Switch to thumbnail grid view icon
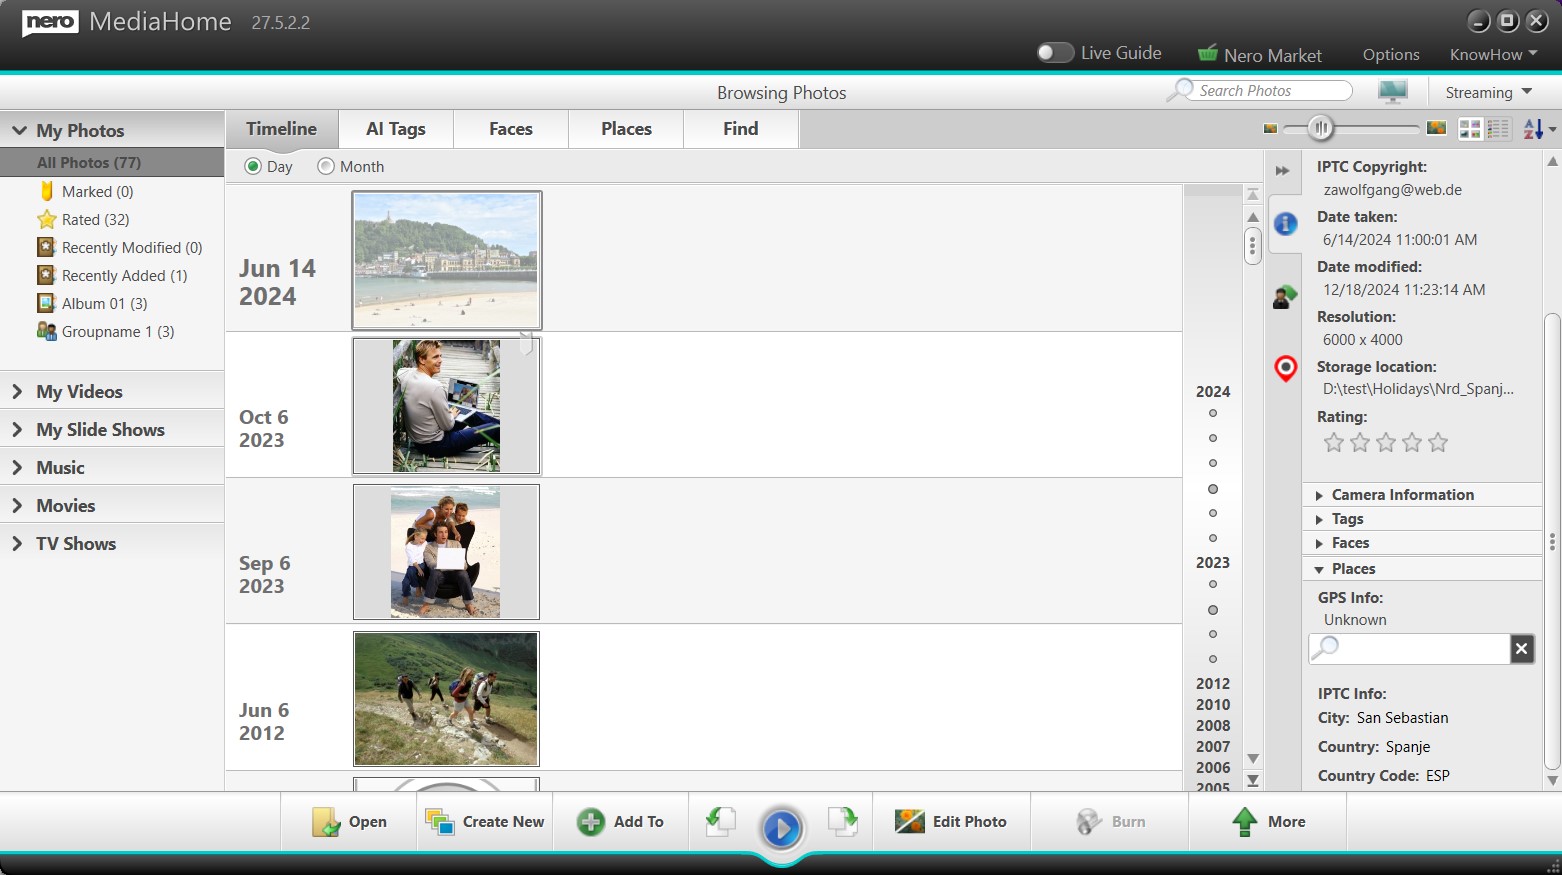 (1469, 129)
